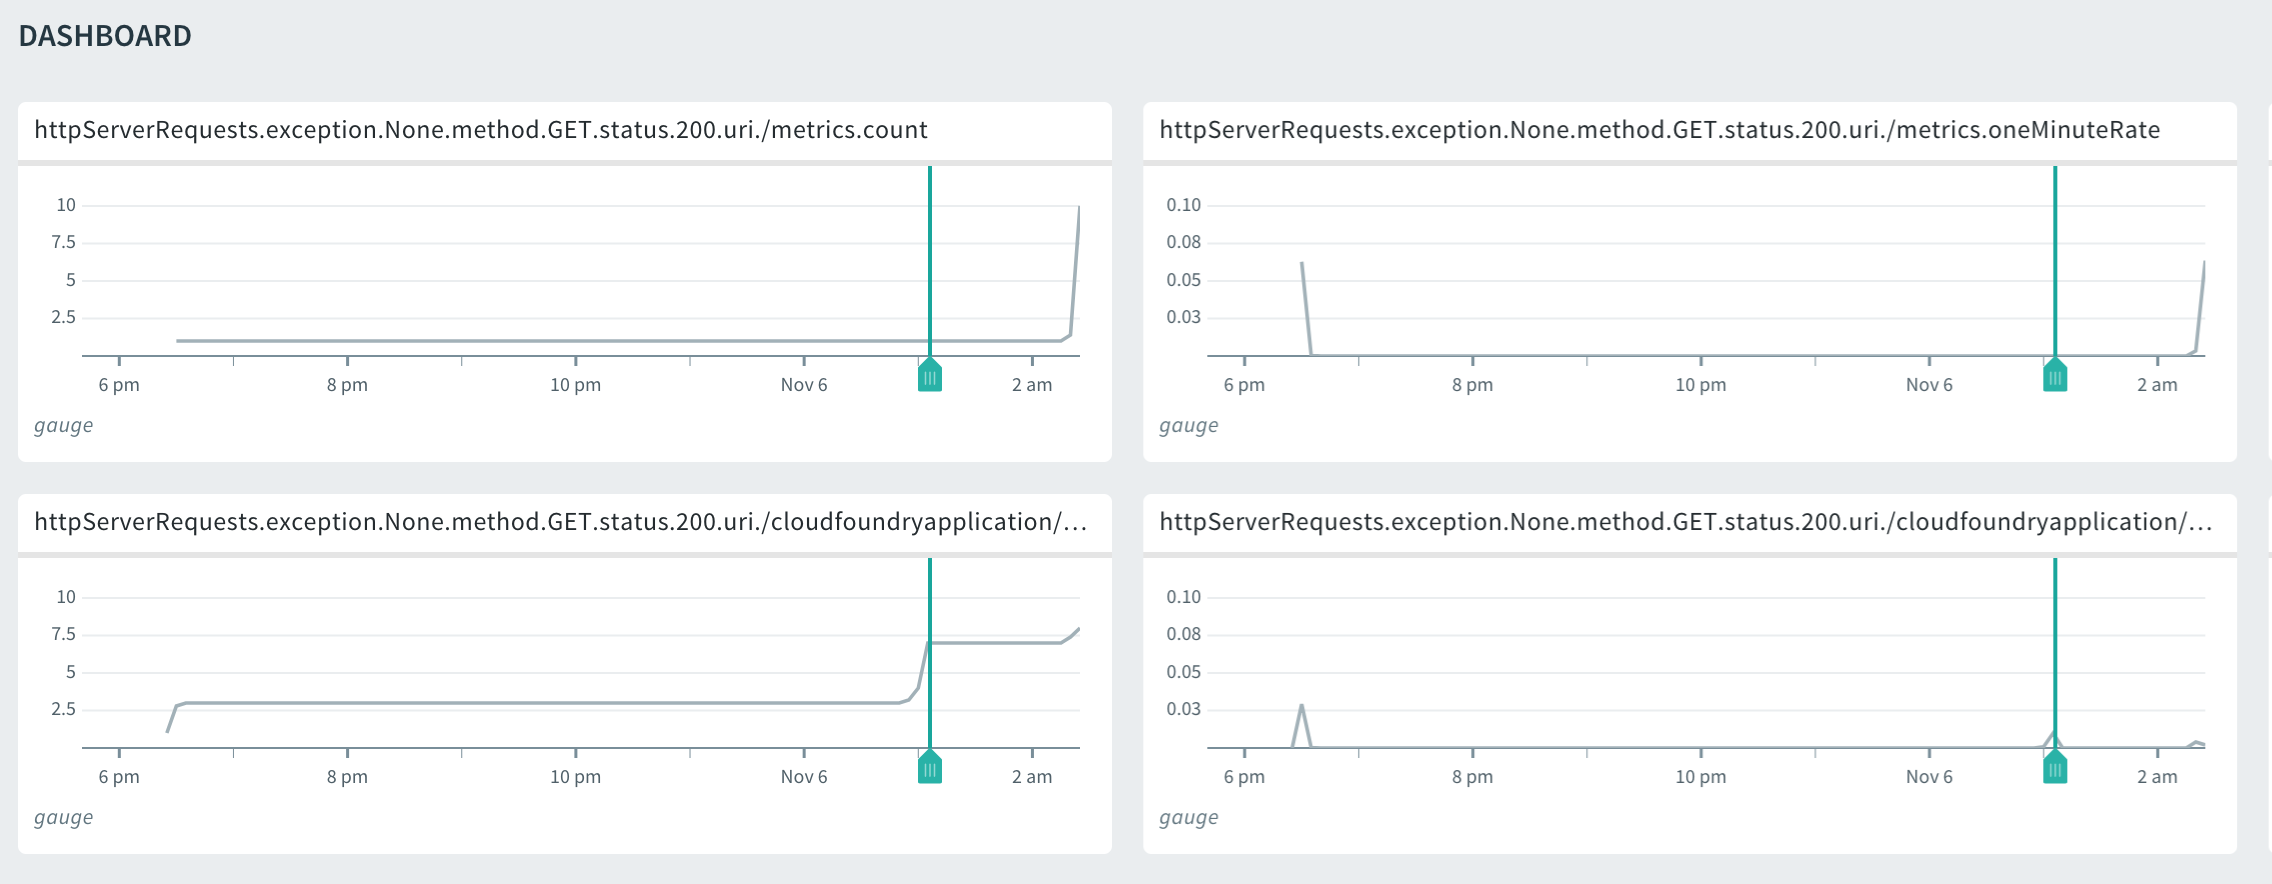The height and width of the screenshot is (884, 2272).
Task: Click the gauge label under the metrics.oneMinuteRate chart
Action: point(1189,425)
